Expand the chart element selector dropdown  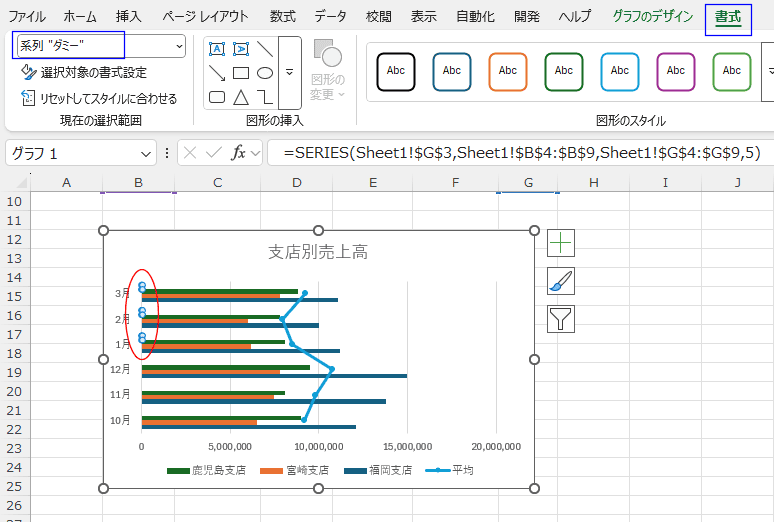pos(179,46)
